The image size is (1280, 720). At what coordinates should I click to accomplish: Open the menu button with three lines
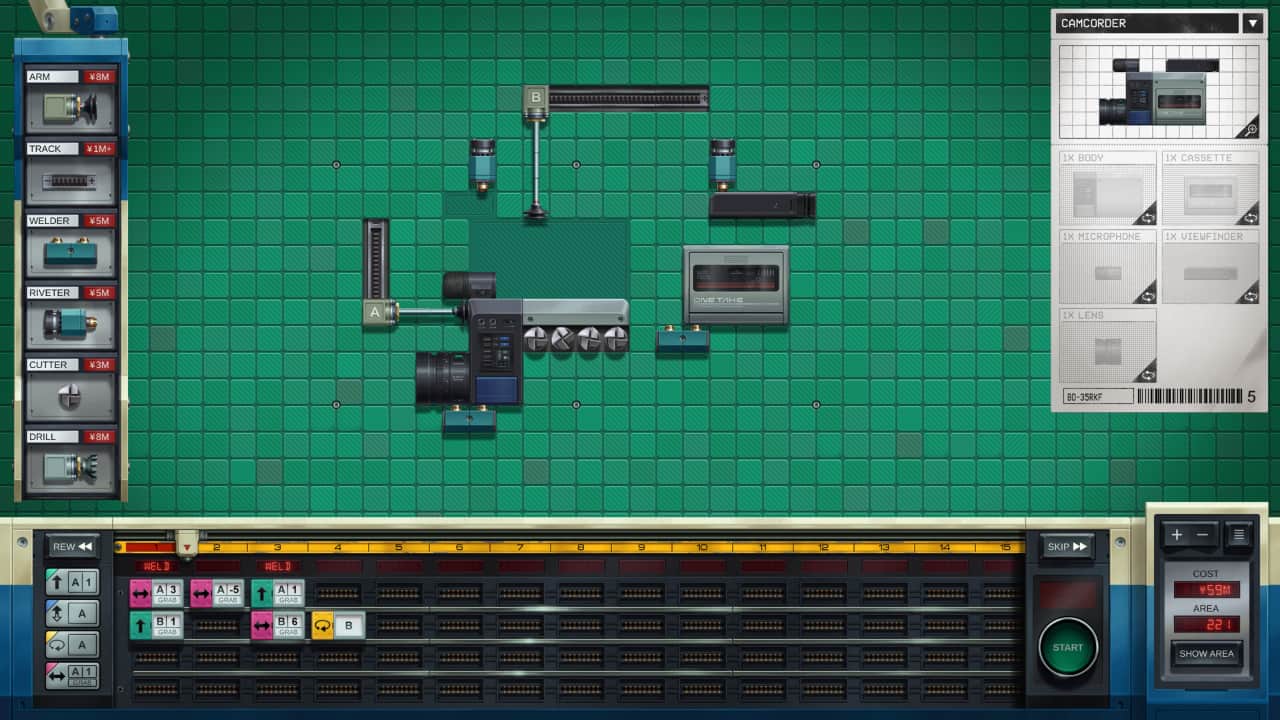tap(1238, 535)
